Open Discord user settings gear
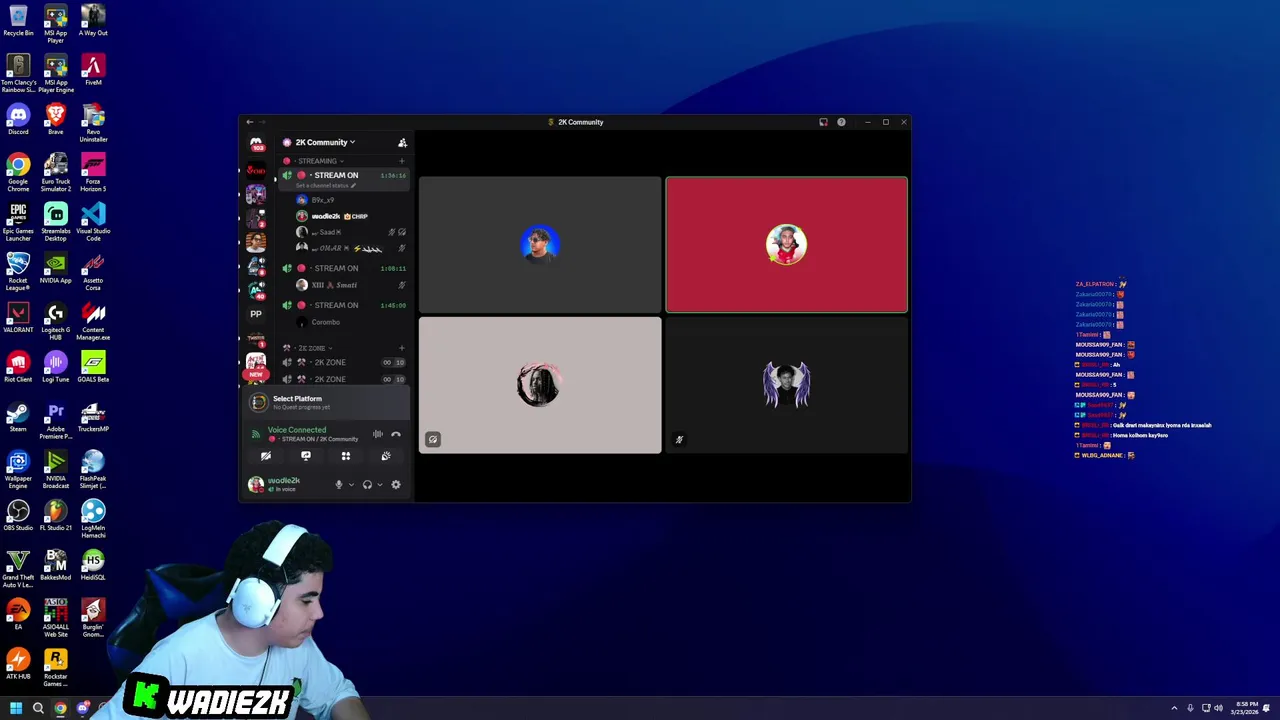The width and height of the screenshot is (1280, 720). pos(396,485)
